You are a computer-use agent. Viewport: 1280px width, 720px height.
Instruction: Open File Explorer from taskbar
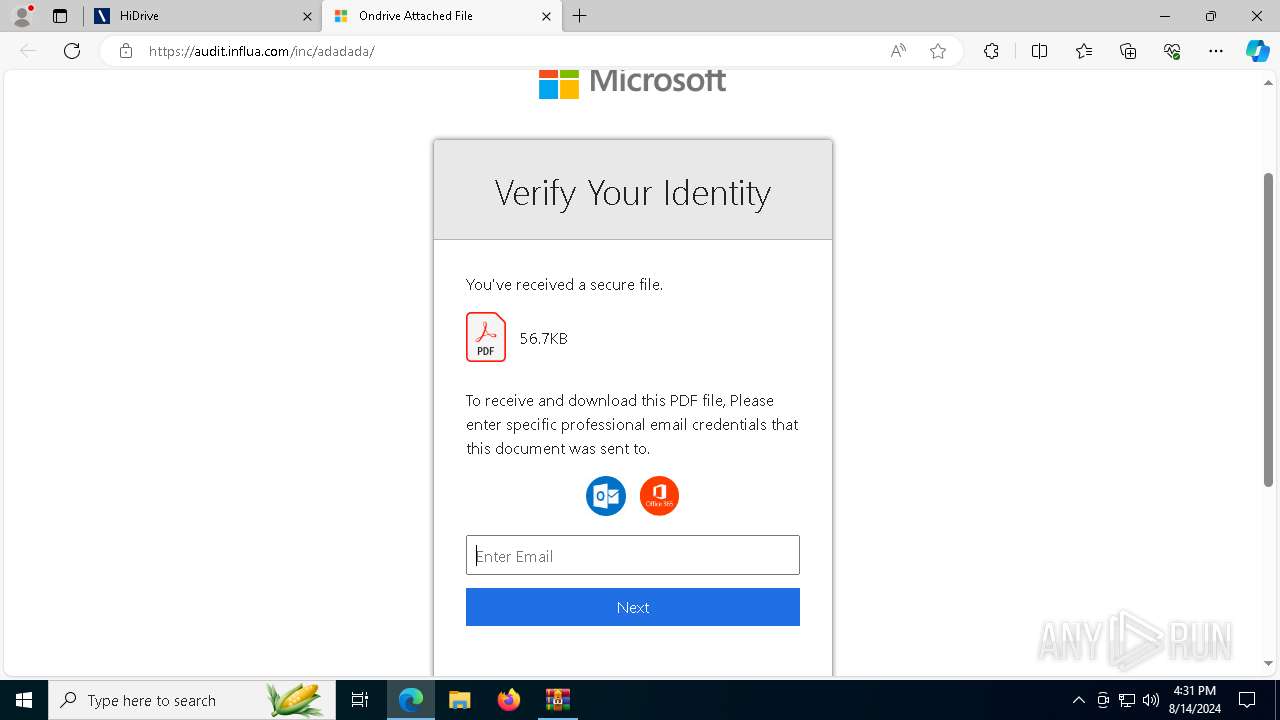(x=459, y=700)
